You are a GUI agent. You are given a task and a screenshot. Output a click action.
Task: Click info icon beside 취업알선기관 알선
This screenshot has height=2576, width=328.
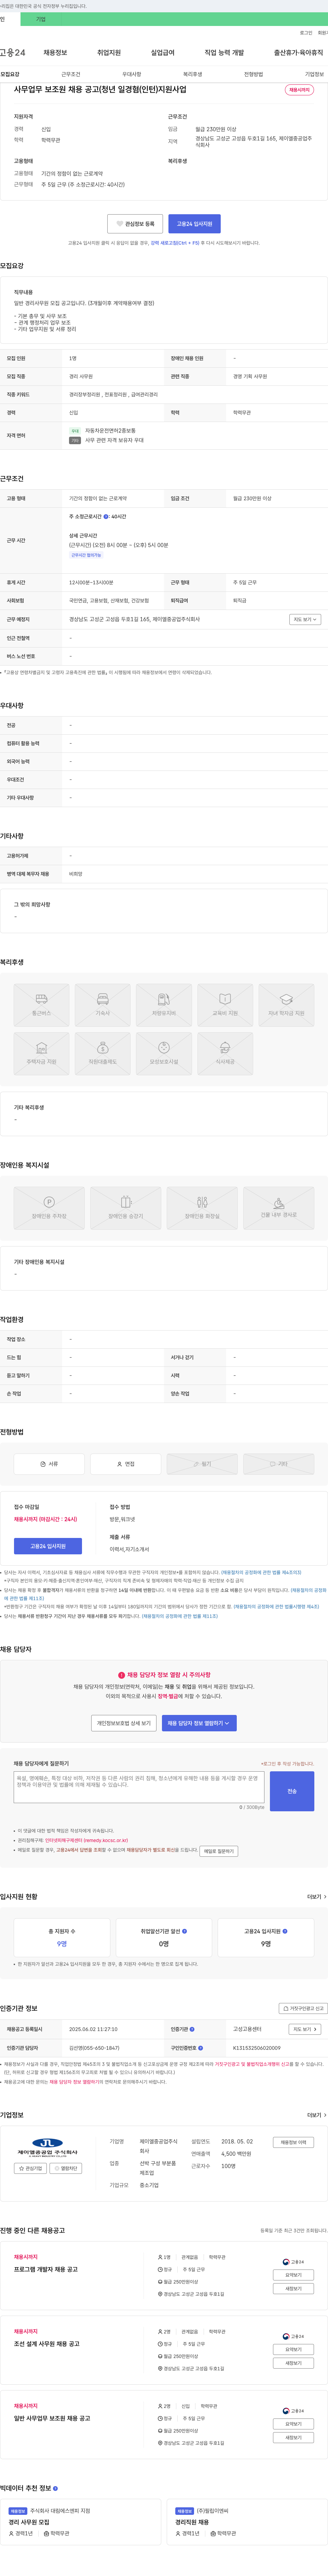[x=184, y=1931]
